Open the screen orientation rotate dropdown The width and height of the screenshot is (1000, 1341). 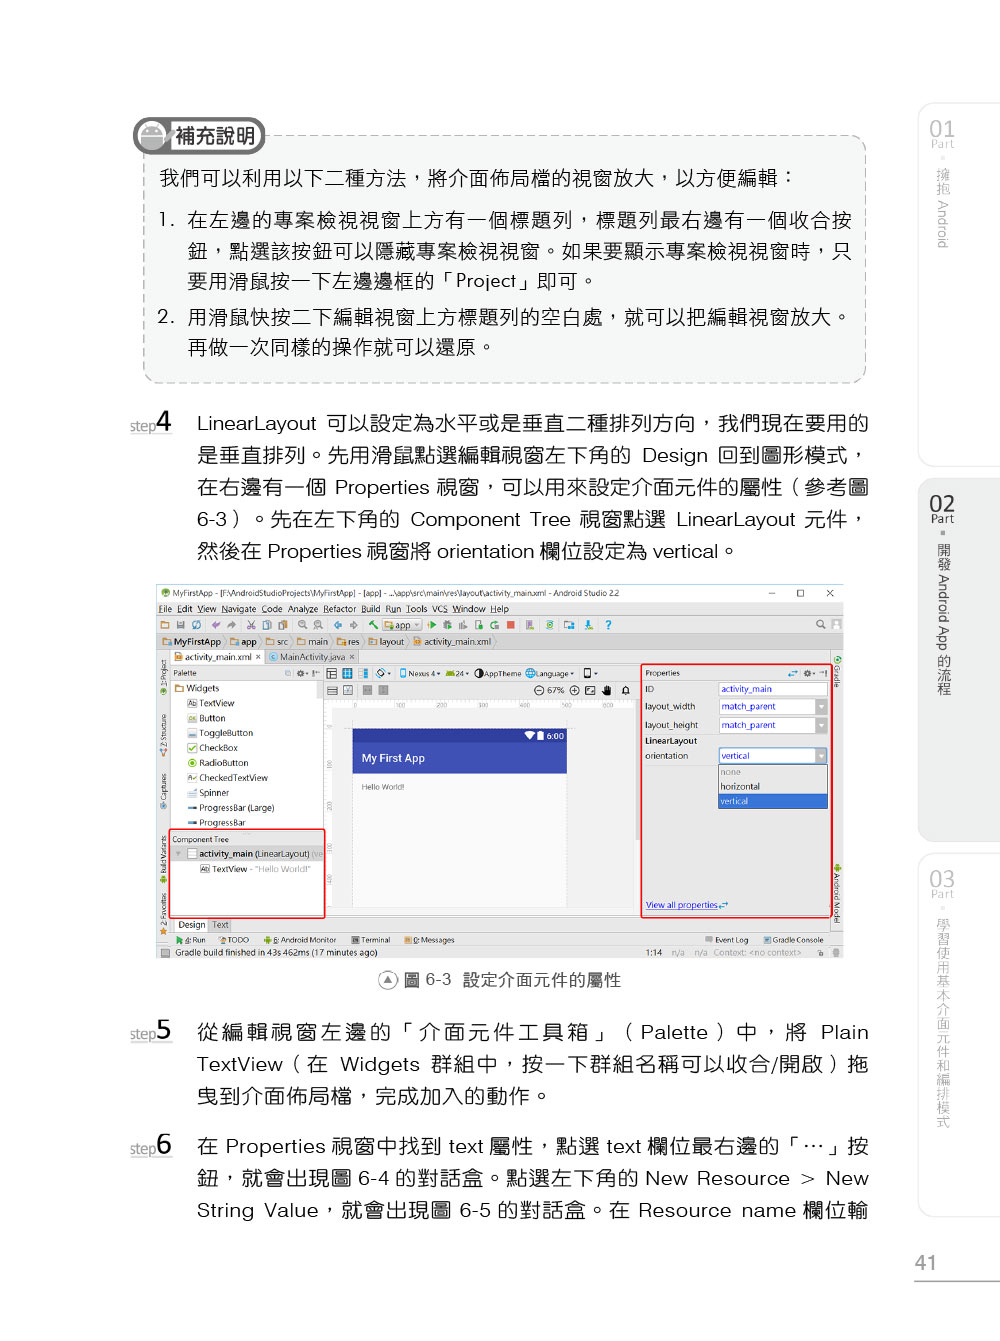coord(382,673)
